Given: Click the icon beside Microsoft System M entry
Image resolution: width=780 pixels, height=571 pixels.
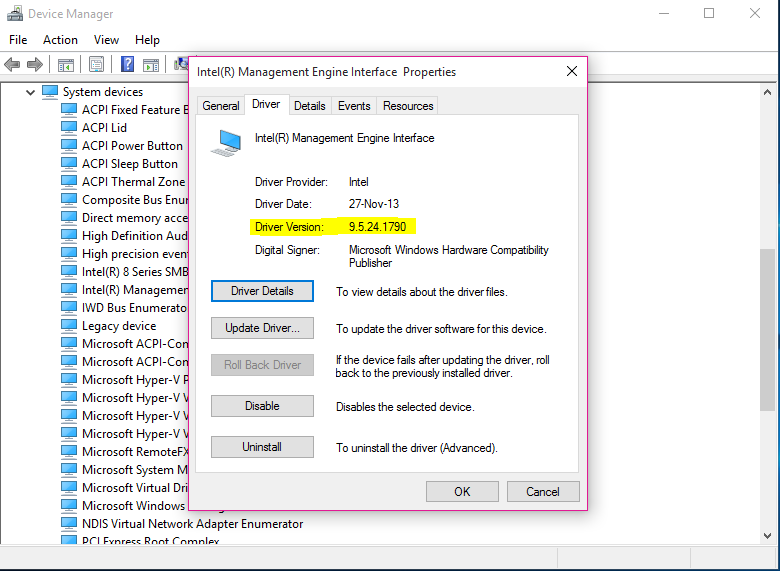Looking at the screenshot, I should pyautogui.click(x=69, y=470).
